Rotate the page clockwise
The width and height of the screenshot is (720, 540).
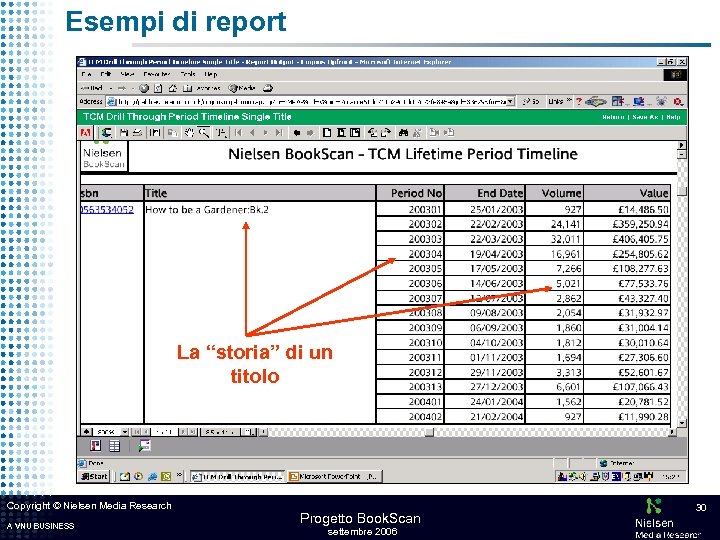point(386,133)
